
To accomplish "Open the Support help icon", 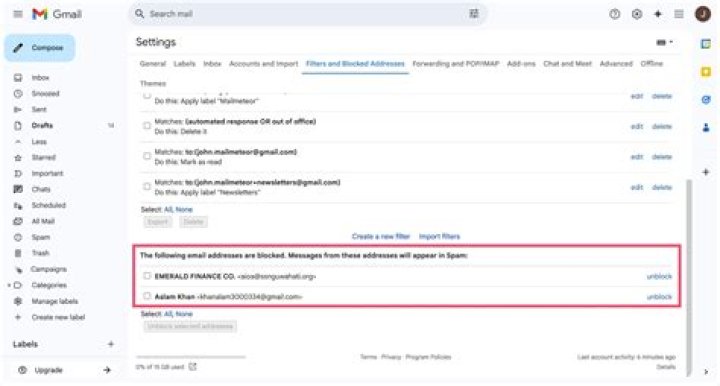I will [x=614, y=14].
